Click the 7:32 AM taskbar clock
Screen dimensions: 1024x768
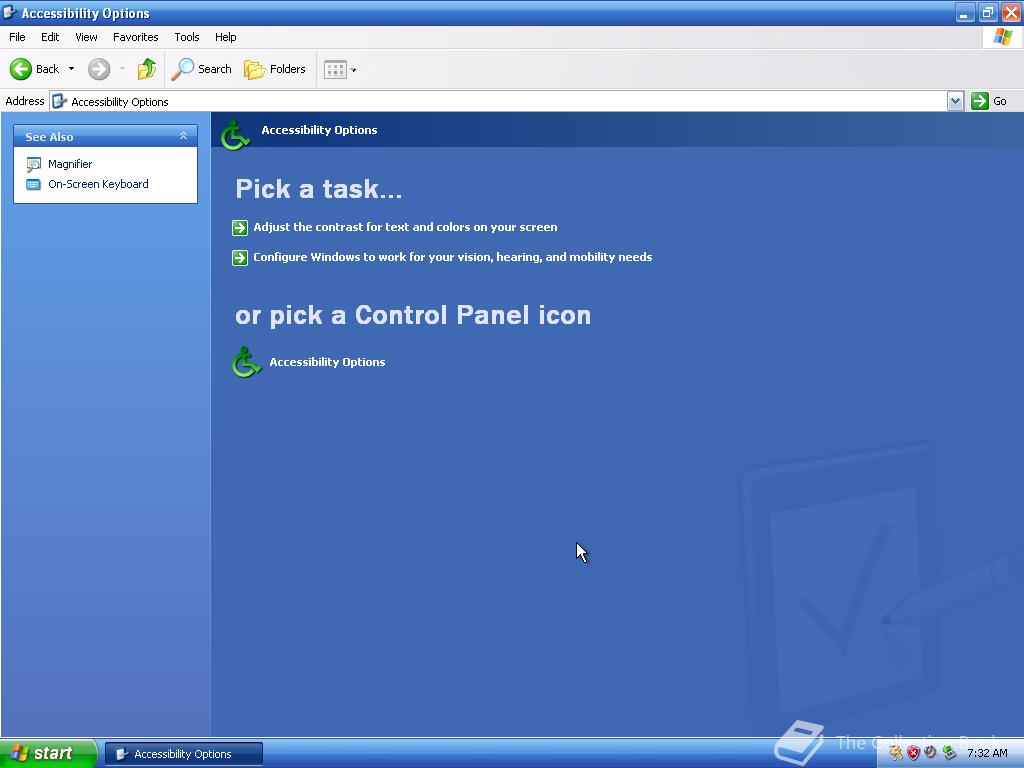click(987, 753)
